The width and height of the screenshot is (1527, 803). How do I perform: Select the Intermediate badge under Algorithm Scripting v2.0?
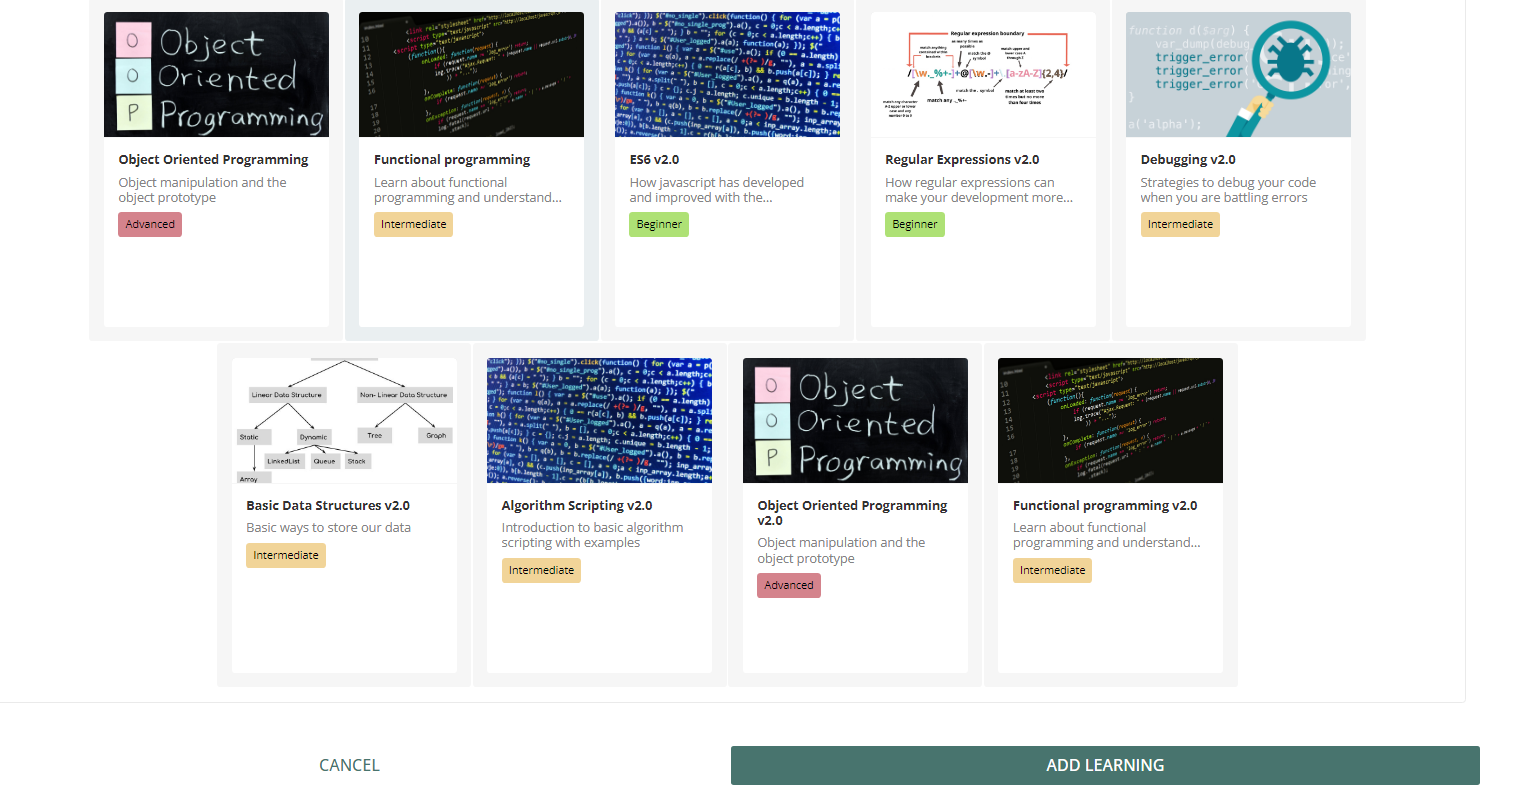541,571
